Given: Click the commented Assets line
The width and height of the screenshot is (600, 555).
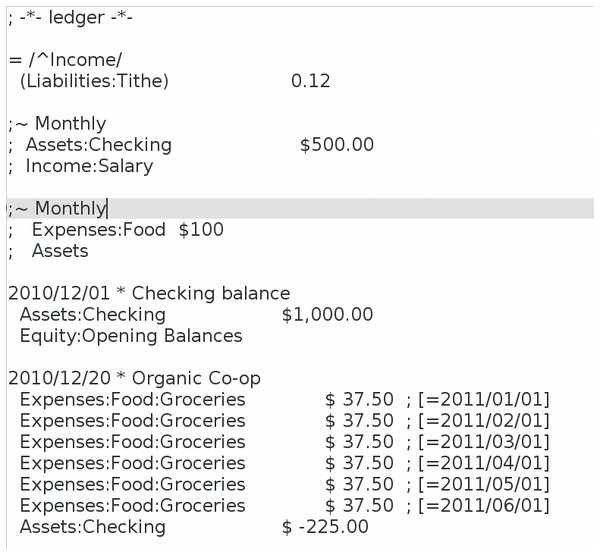Looking at the screenshot, I should pyautogui.click(x=49, y=251).
